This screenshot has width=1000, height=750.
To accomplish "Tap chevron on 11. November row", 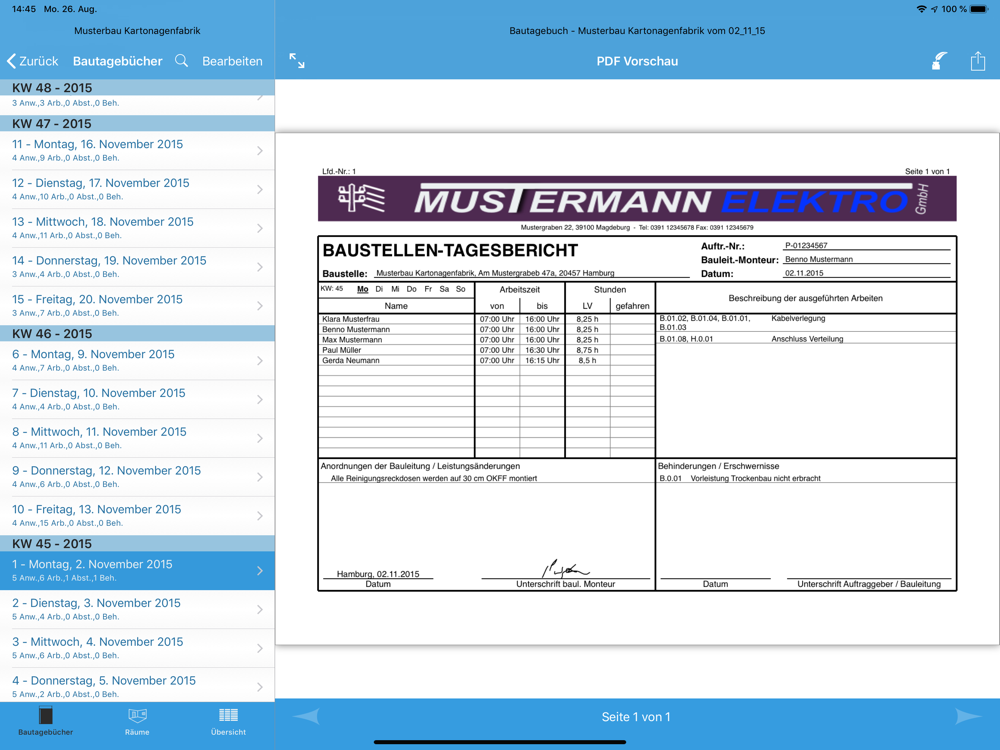I will pos(260,438).
